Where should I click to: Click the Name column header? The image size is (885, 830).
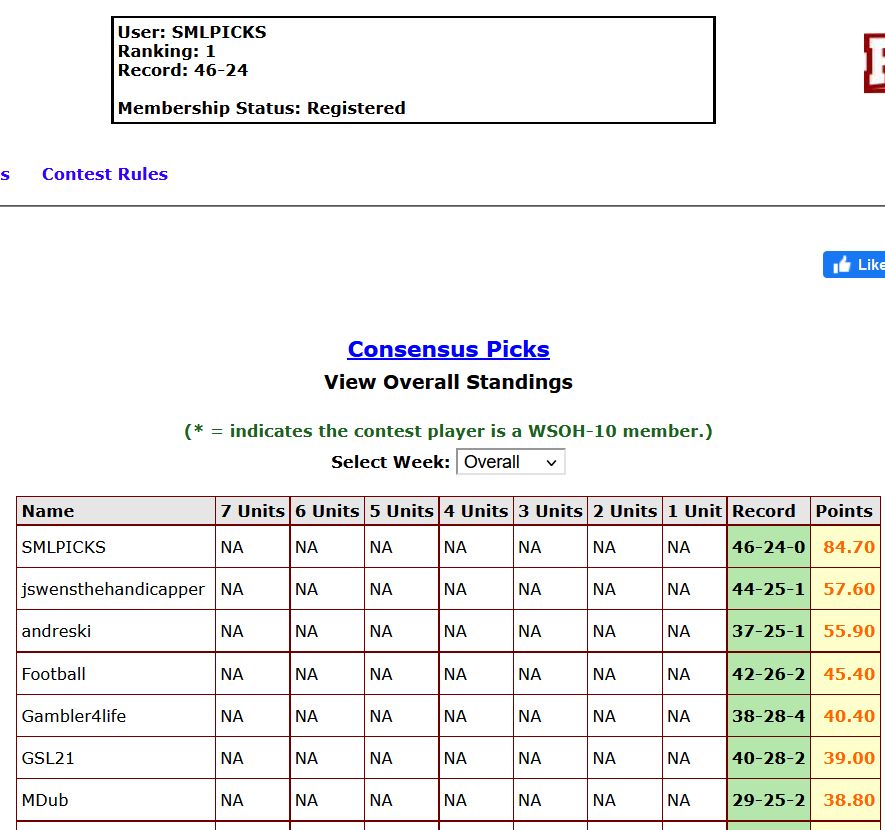pos(116,511)
